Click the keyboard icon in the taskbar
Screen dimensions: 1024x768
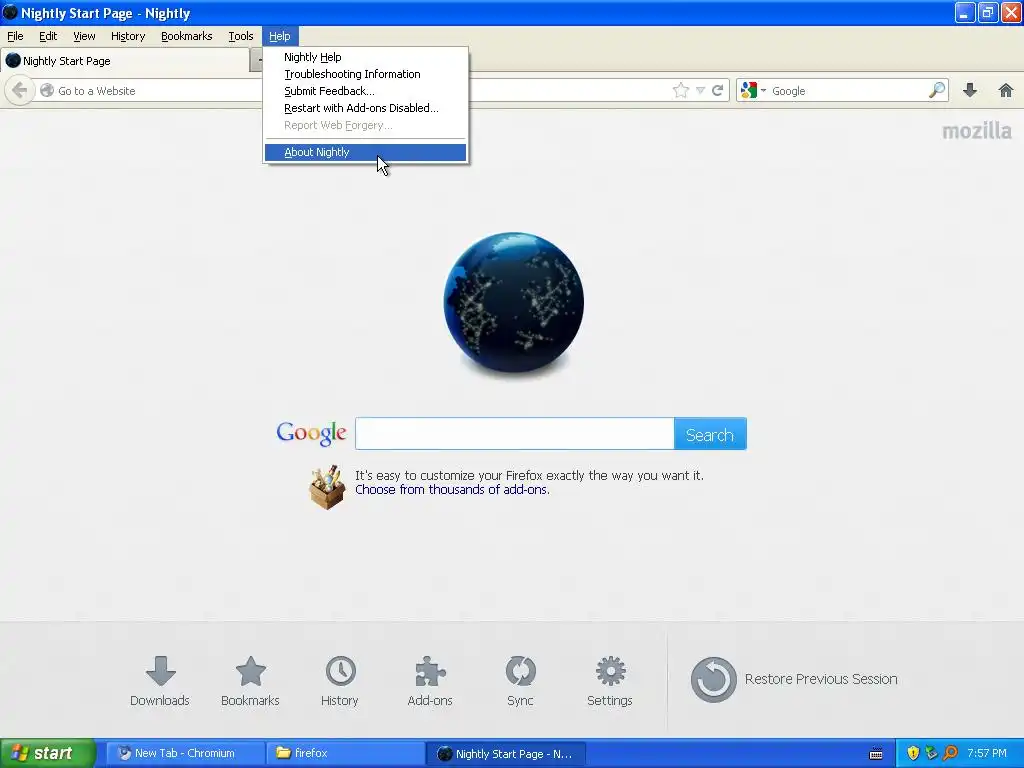click(876, 754)
